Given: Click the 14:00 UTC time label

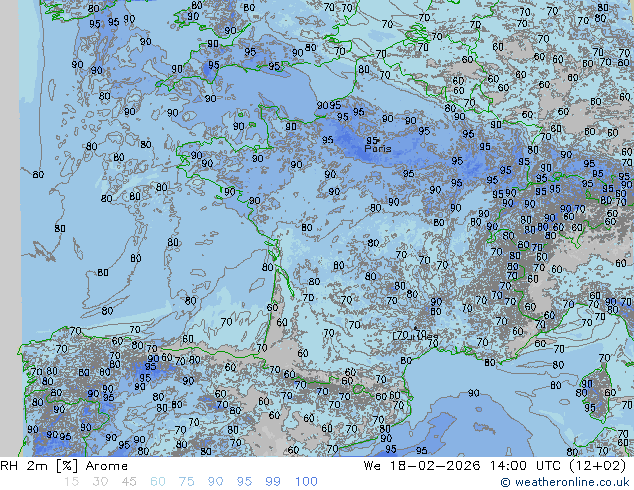Looking at the screenshot, I should tap(523, 466).
